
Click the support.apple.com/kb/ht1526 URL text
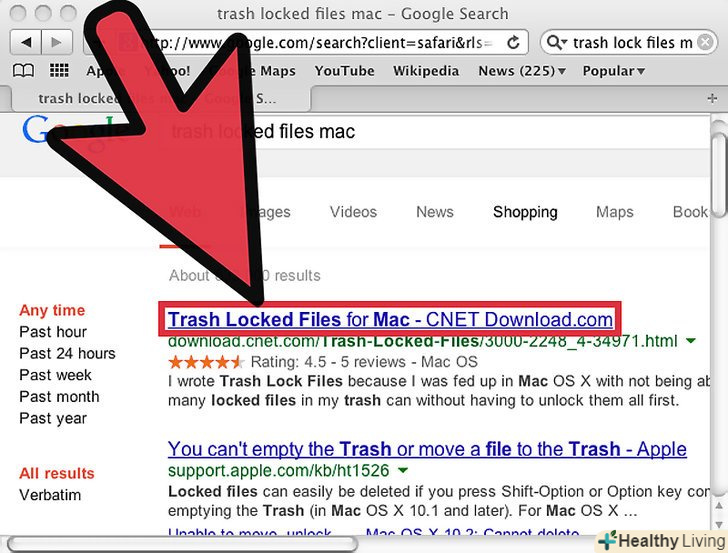[279, 470]
